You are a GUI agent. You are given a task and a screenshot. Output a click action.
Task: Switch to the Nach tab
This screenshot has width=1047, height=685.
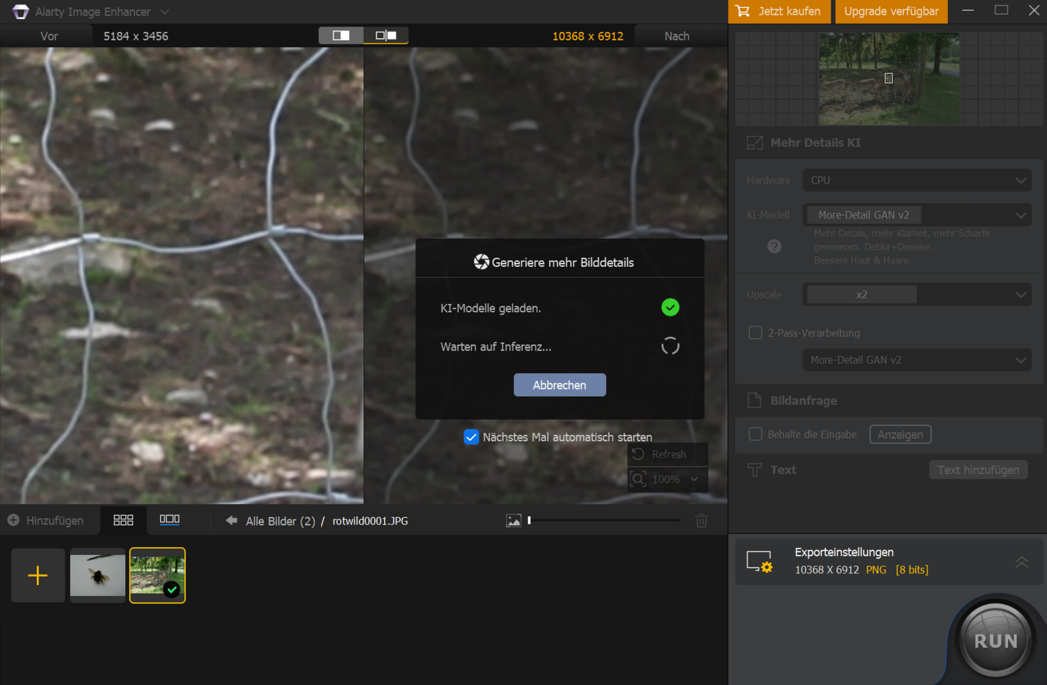[680, 35]
